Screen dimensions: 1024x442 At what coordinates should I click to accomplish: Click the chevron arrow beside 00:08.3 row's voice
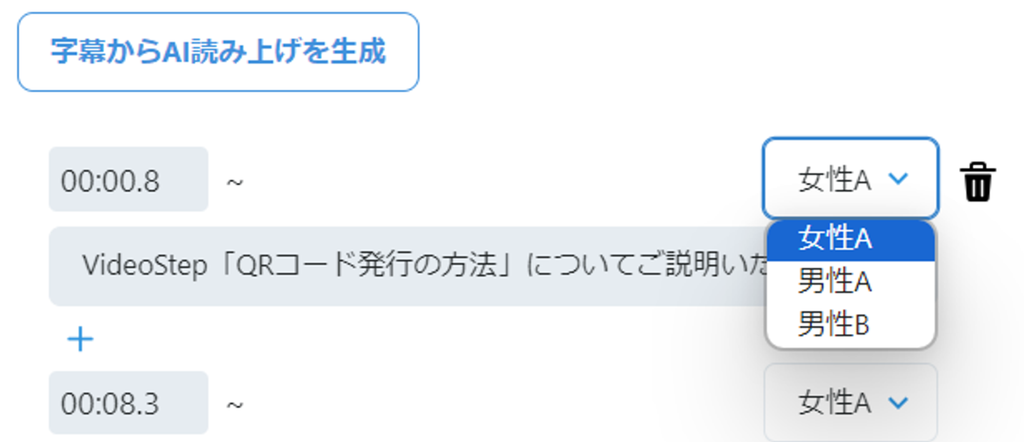[x=899, y=403]
